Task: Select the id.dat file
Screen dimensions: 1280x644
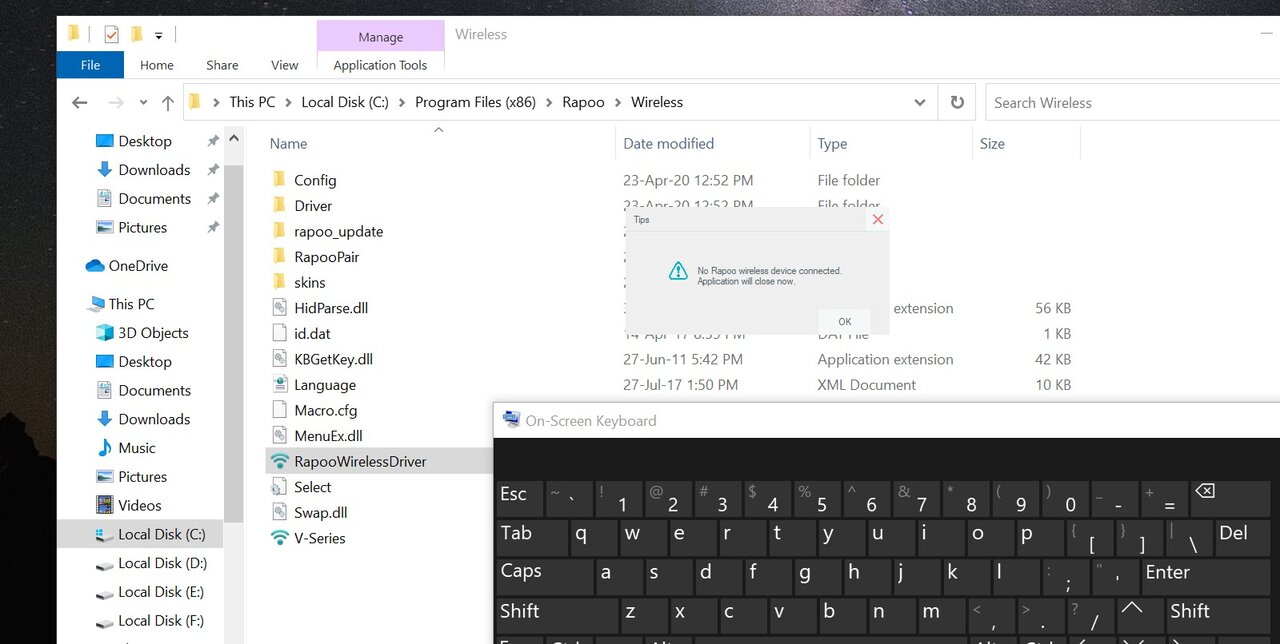Action: point(312,334)
